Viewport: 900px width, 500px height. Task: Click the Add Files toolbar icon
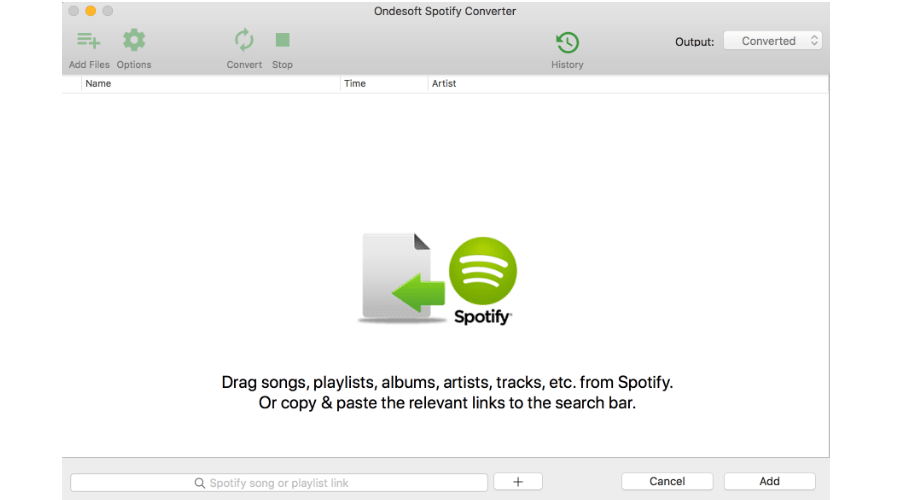coord(88,40)
